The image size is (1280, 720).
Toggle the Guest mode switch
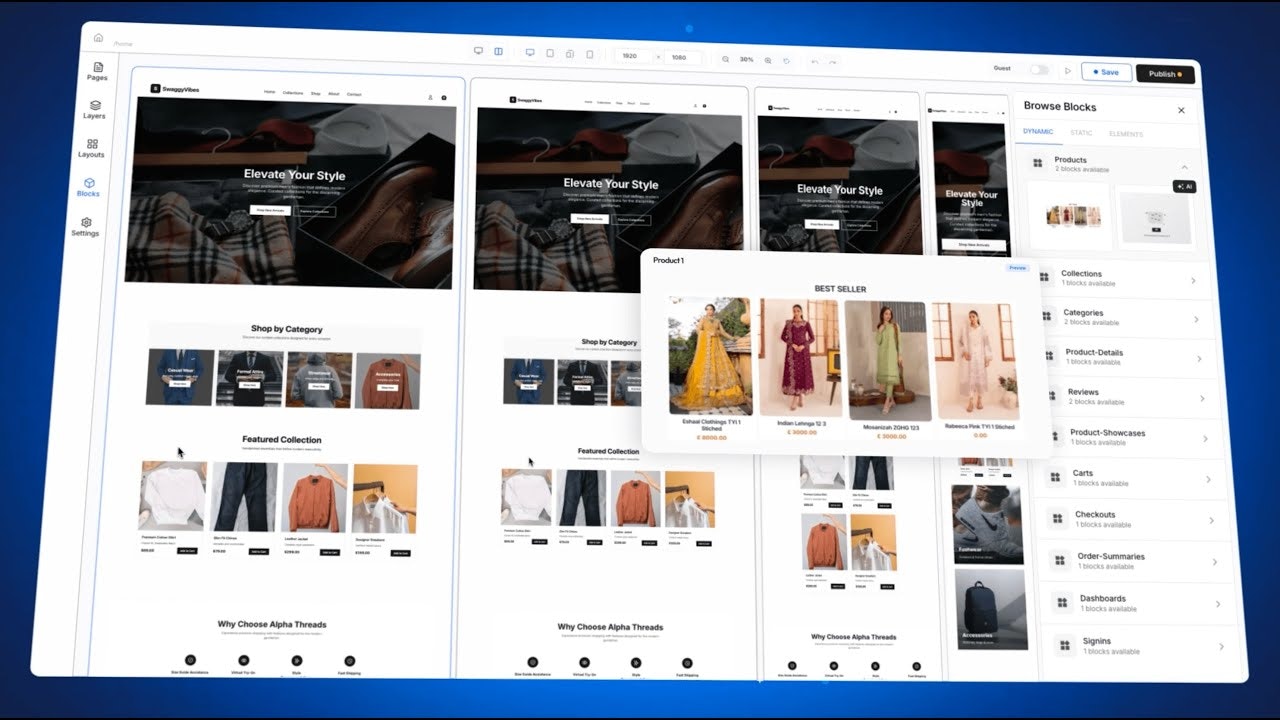[x=1040, y=70]
